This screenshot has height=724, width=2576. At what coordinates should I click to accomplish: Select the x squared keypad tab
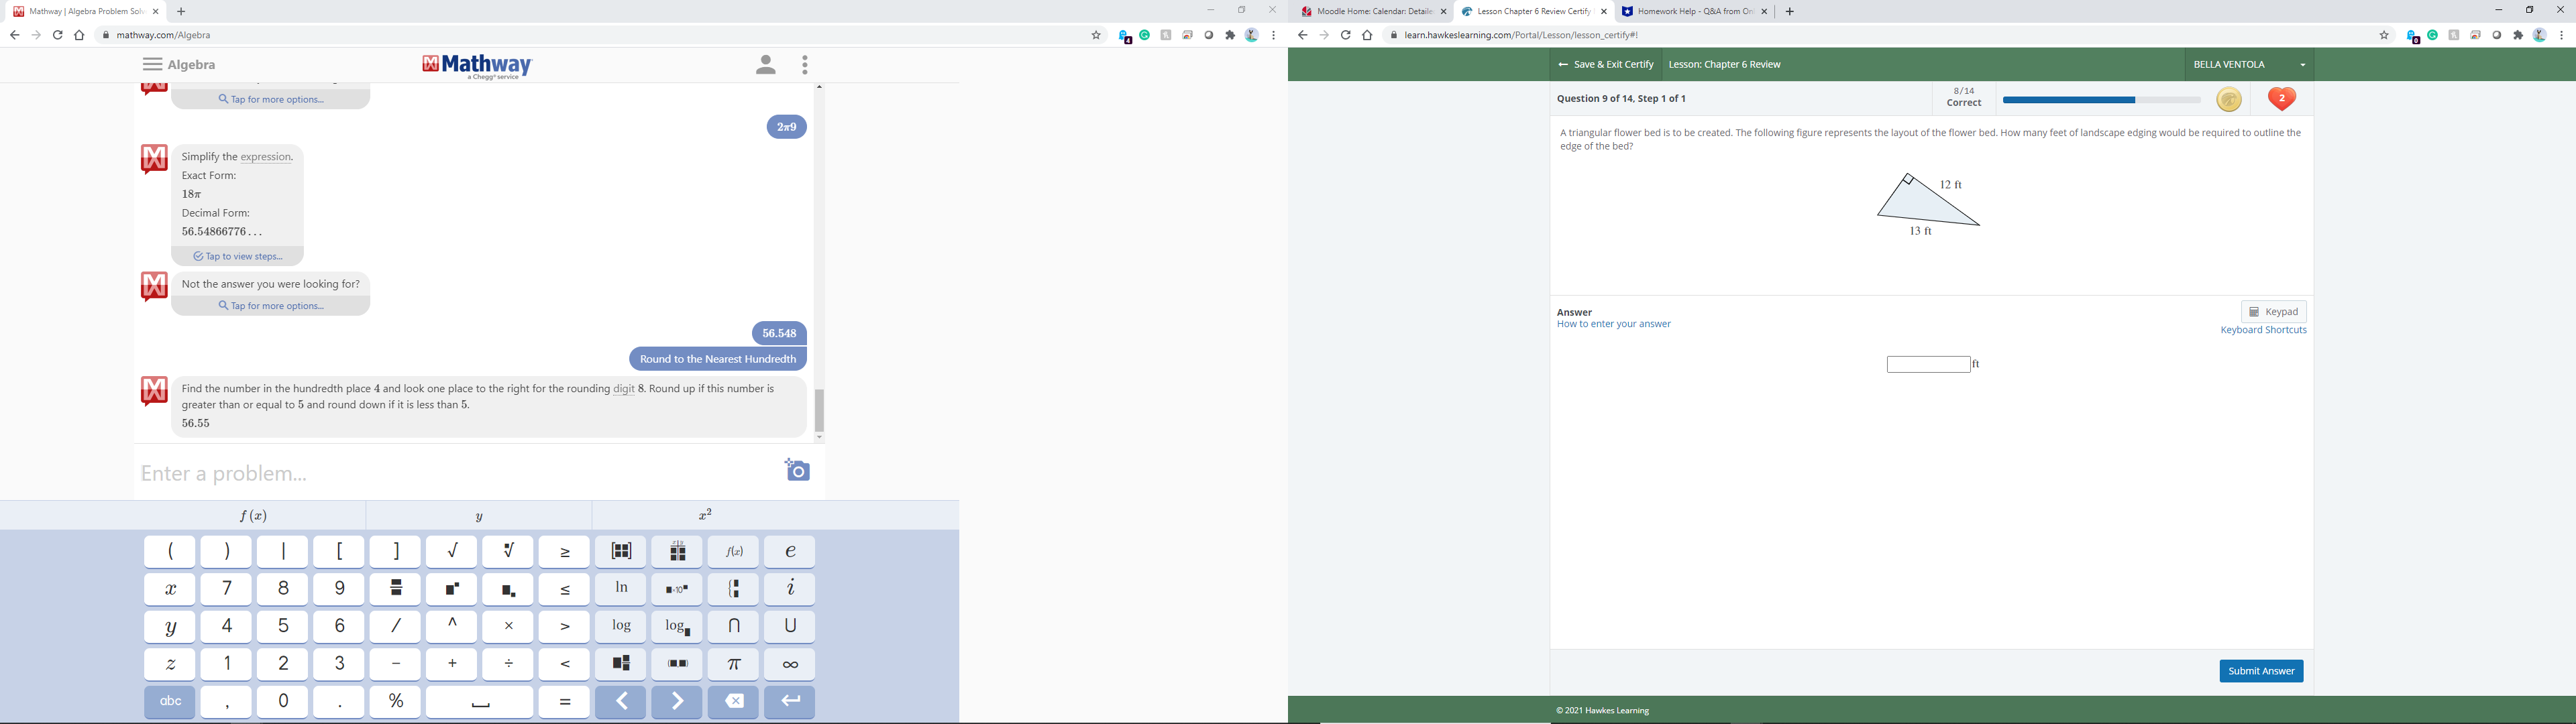pyautogui.click(x=705, y=515)
